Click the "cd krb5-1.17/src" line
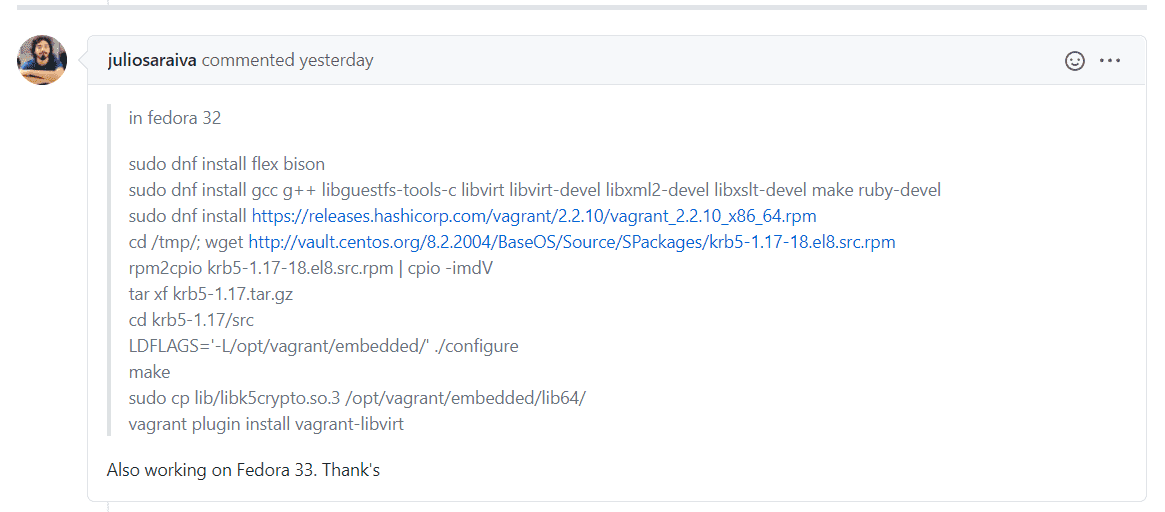This screenshot has width=1165, height=512. coord(191,320)
